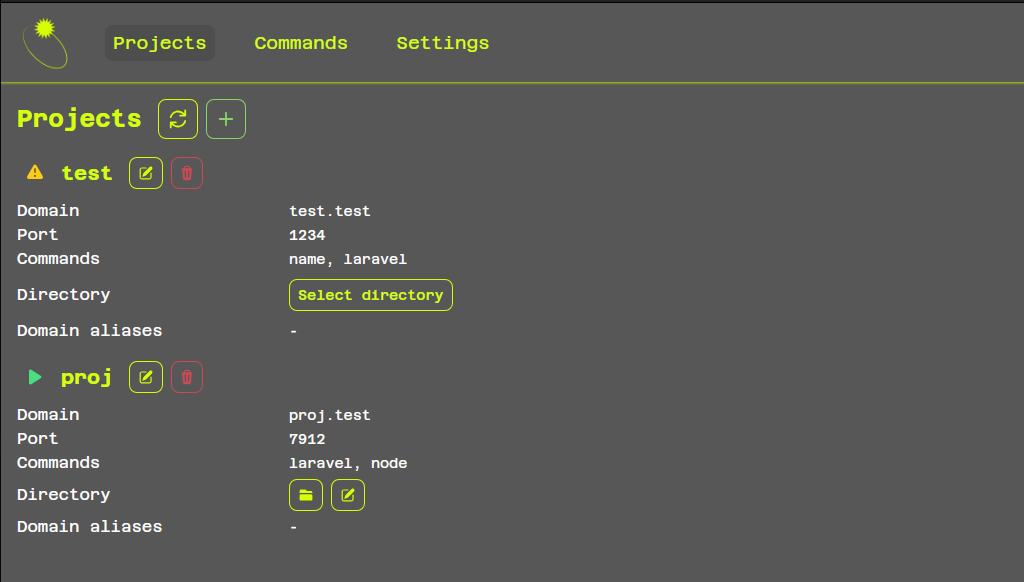Click the test project name
Viewport: 1024px width, 582px height.
[87, 173]
